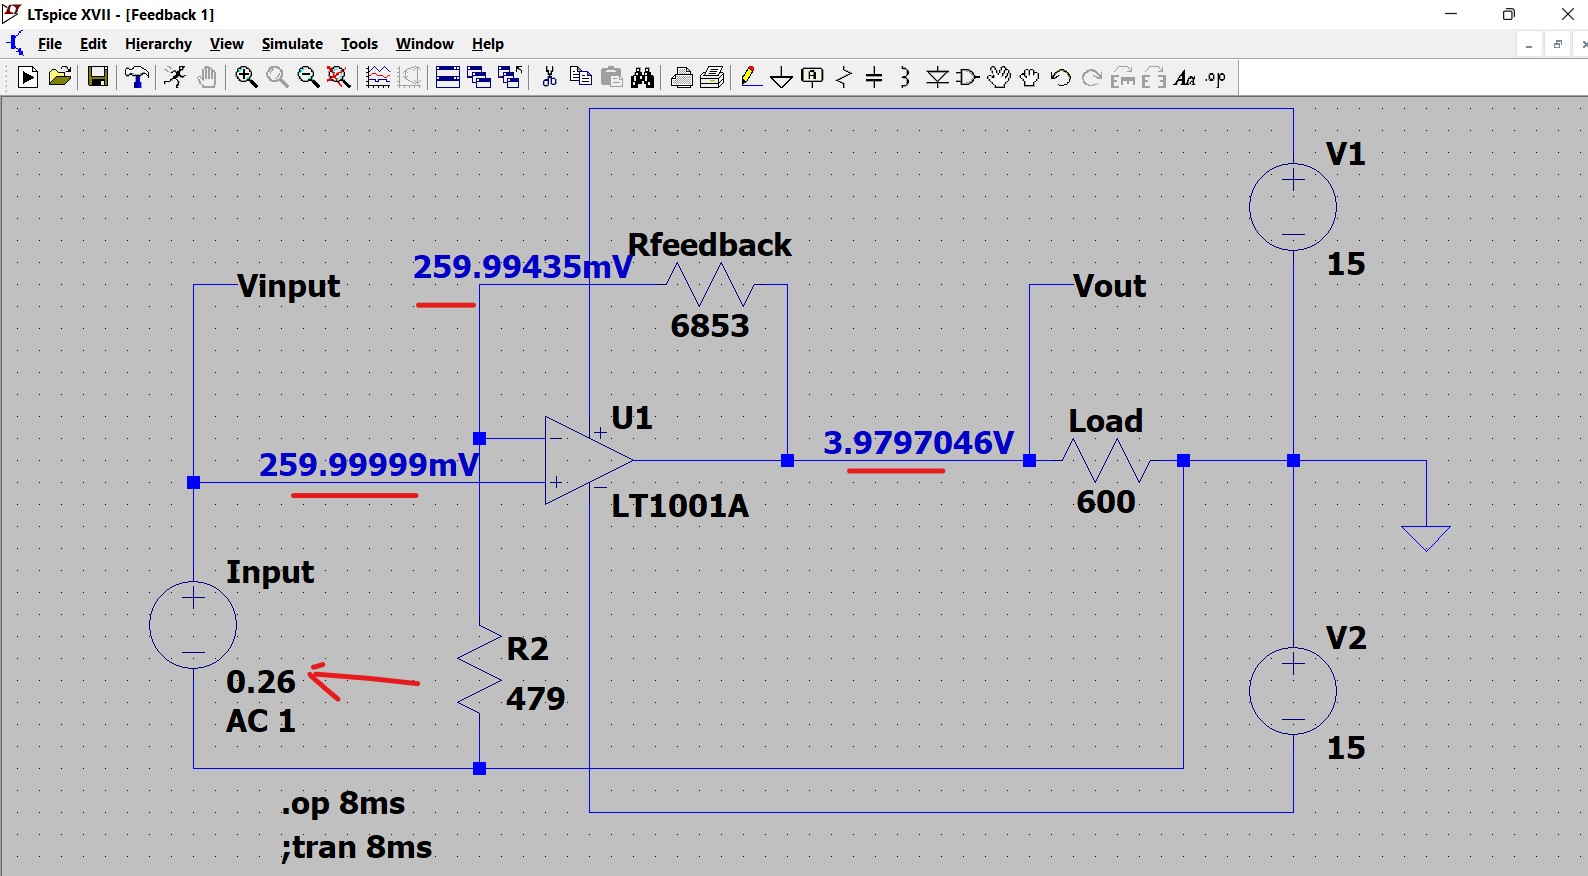Open the Tools menu
Viewport: 1588px width, 876px height.
(x=359, y=44)
